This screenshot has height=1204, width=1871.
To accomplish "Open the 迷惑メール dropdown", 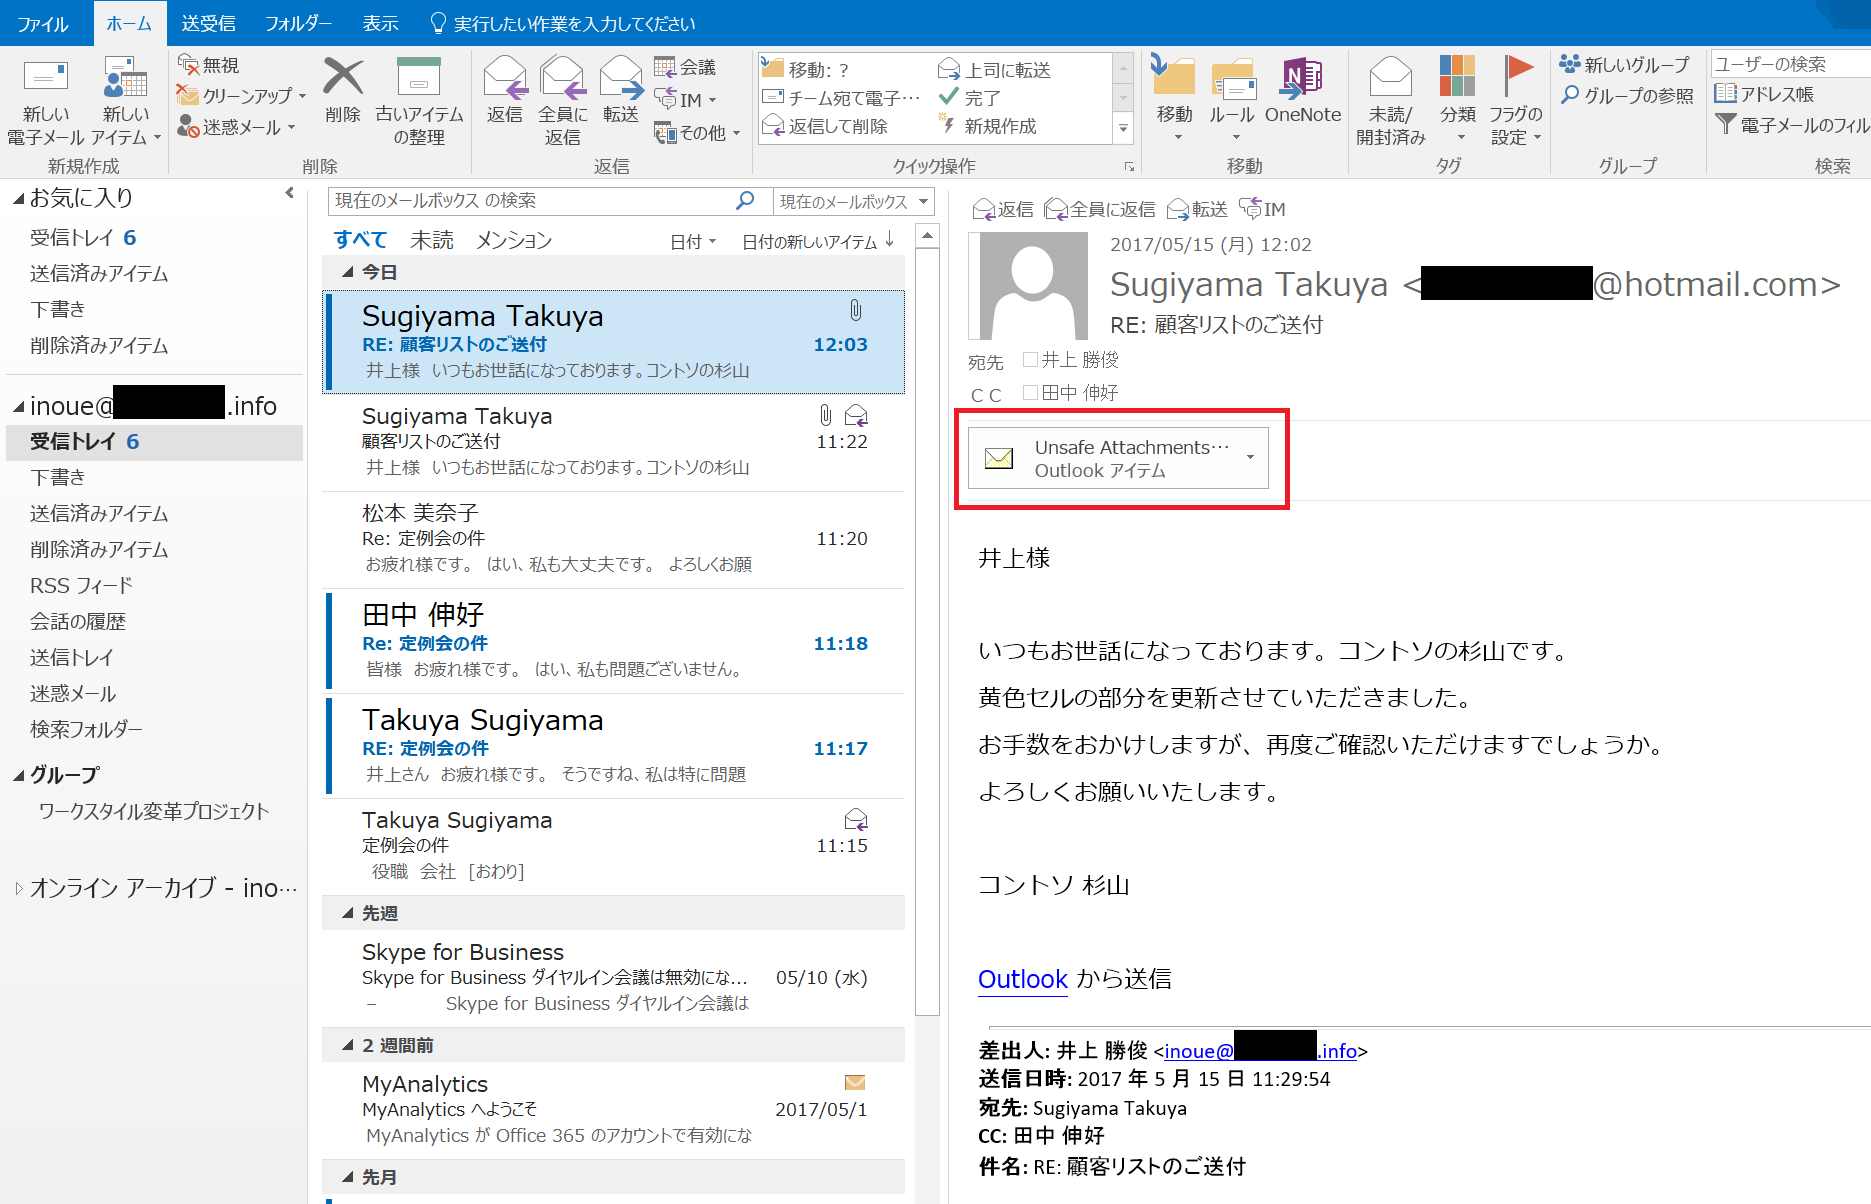I will [x=292, y=127].
